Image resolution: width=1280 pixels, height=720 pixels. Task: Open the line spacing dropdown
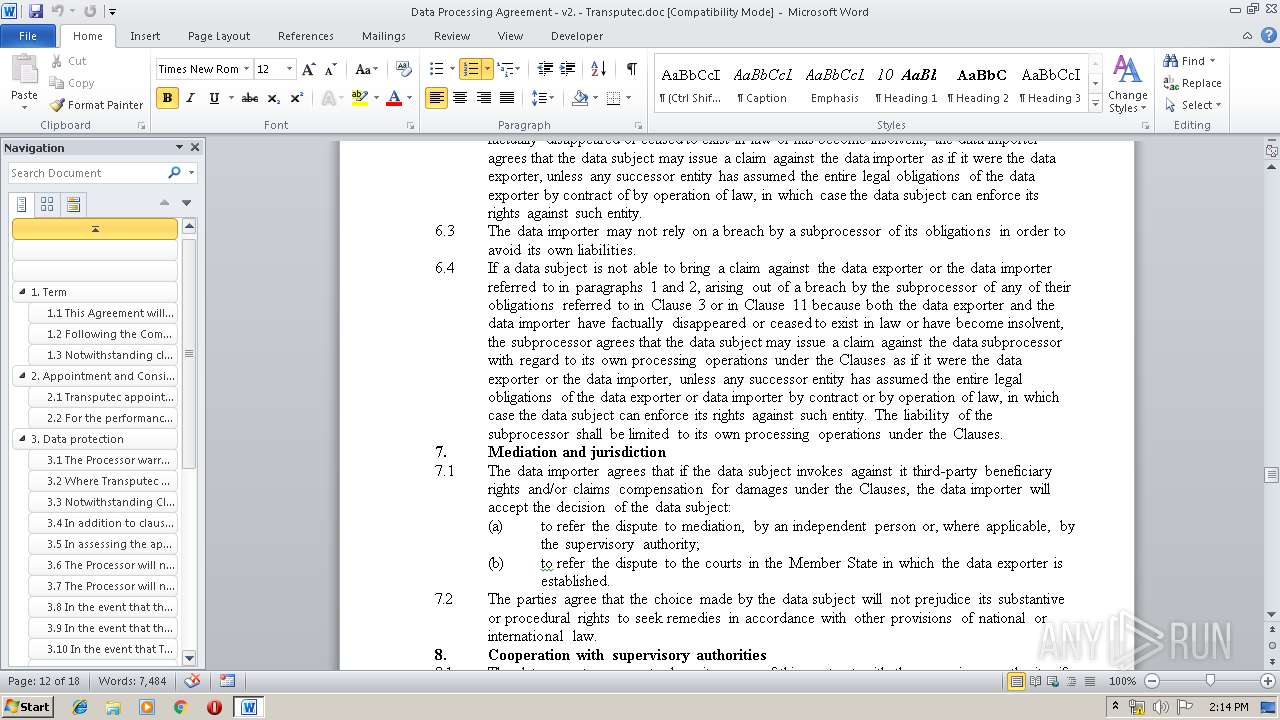[x=543, y=98]
